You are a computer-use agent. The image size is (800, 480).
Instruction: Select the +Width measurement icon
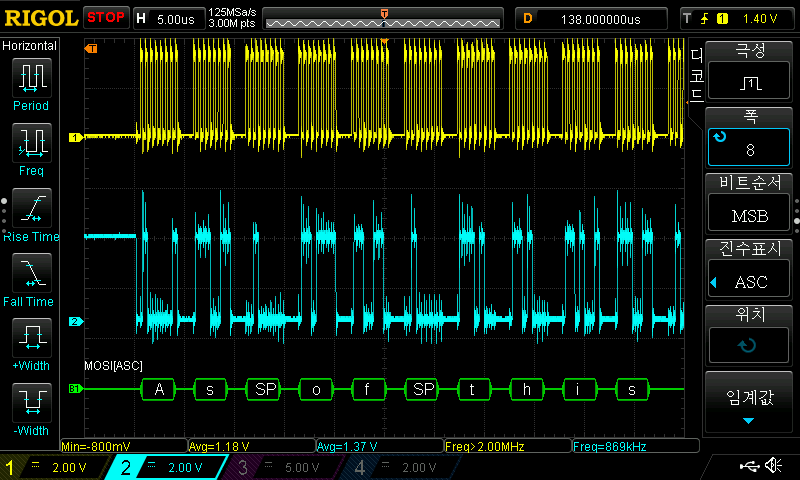[31, 339]
